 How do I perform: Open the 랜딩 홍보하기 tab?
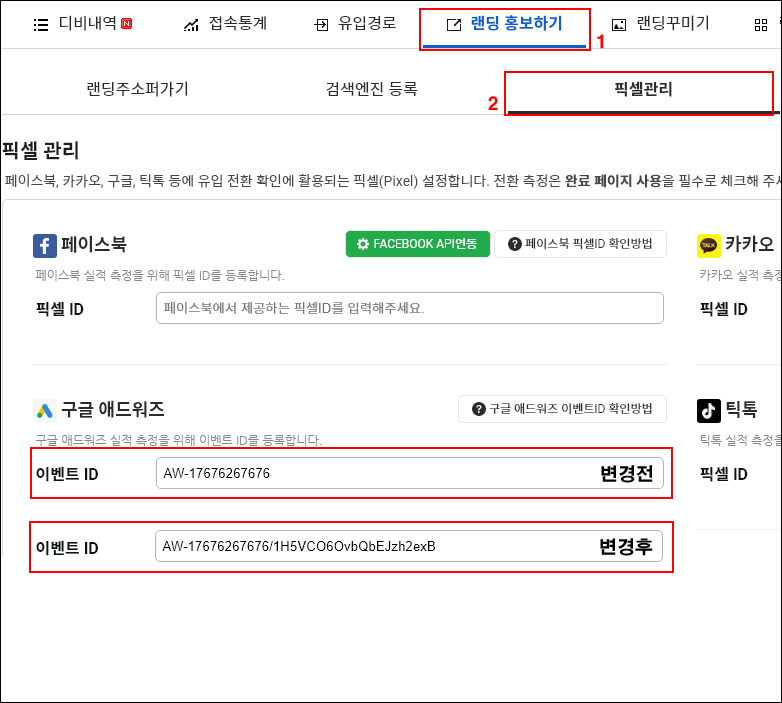pos(504,25)
